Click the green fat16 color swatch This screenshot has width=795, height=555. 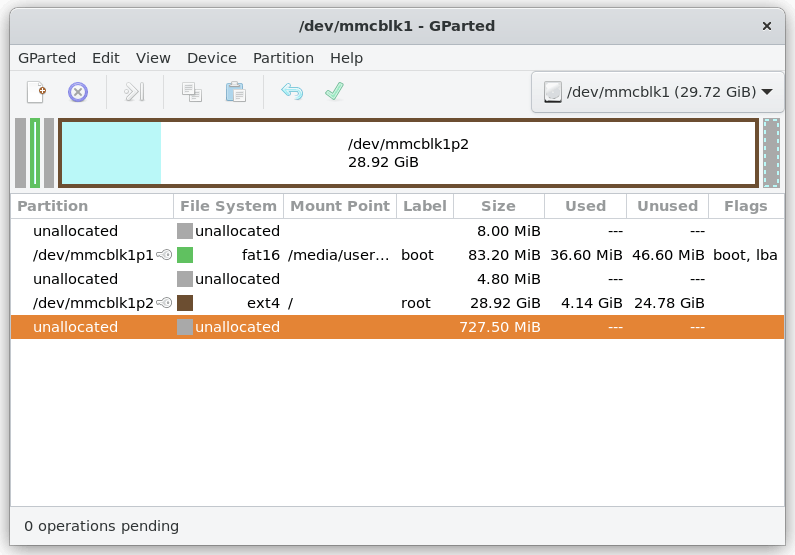(x=185, y=255)
